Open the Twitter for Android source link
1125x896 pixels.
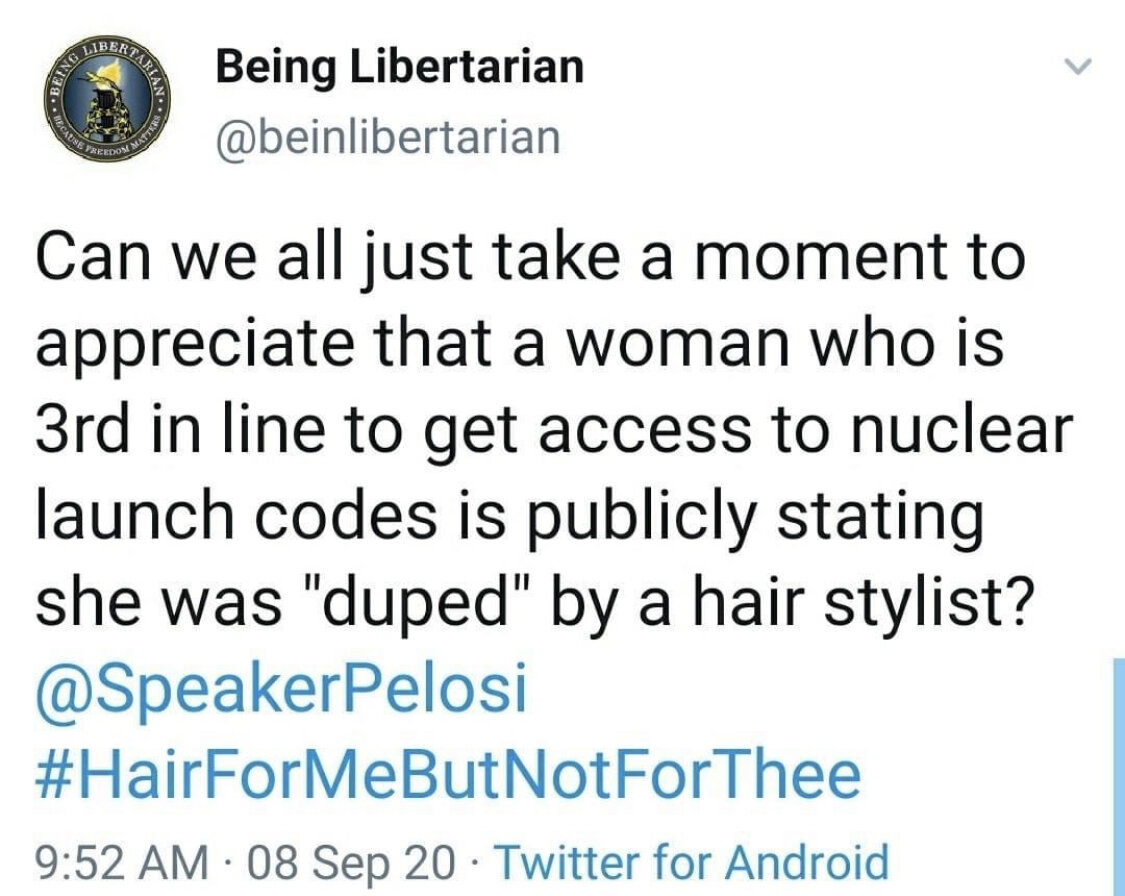coord(692,860)
